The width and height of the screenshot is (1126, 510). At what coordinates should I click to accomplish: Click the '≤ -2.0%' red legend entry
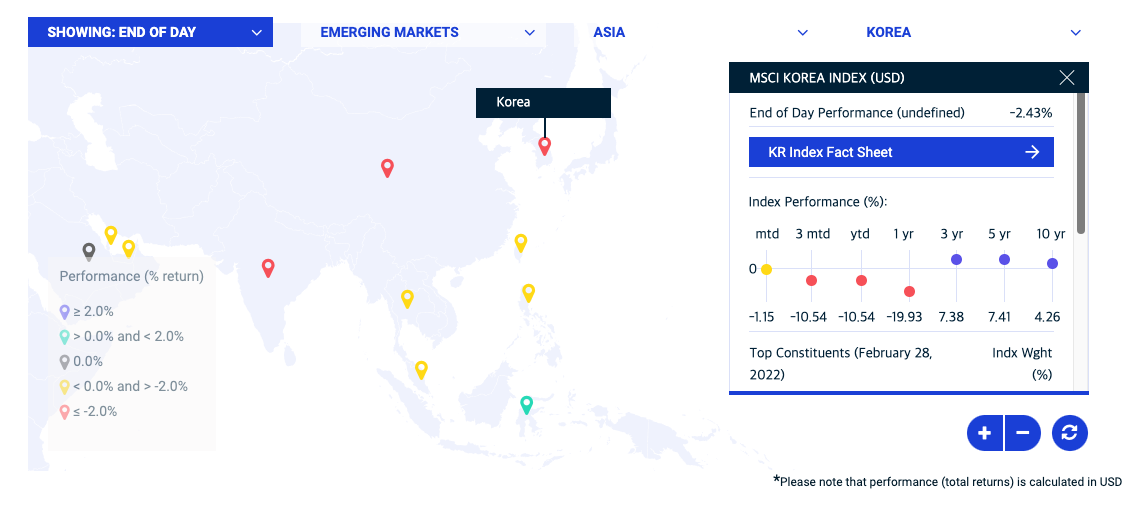(88, 412)
